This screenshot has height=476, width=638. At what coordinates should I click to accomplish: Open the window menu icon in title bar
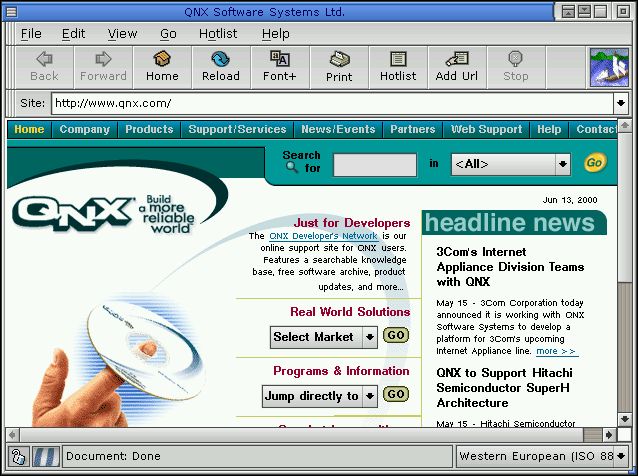pos(11,11)
